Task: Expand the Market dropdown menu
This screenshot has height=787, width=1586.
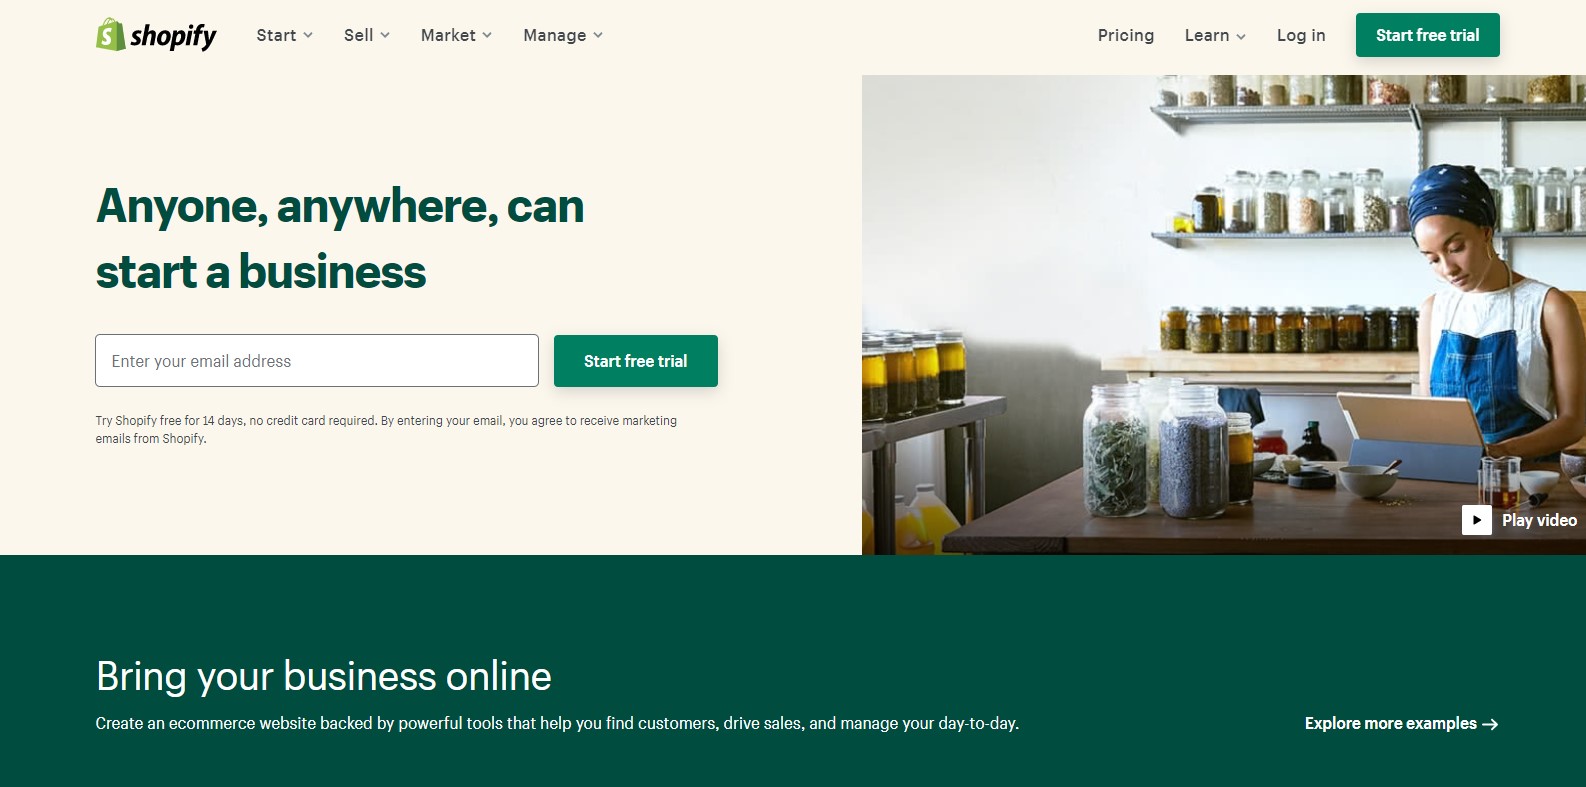Action: pos(456,35)
